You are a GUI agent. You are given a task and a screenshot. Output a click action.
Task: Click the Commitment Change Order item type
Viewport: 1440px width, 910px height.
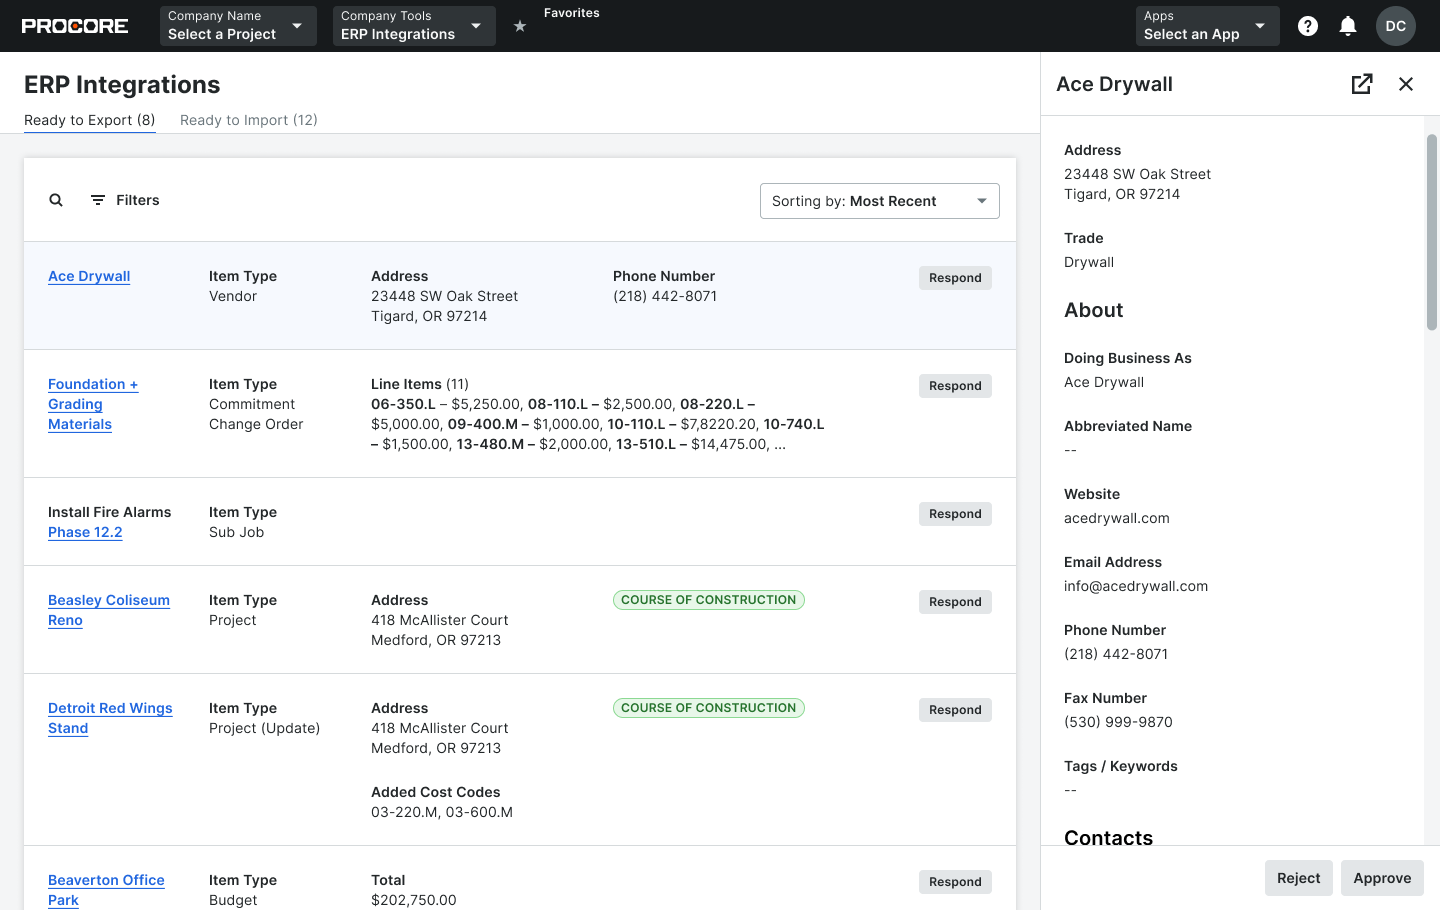pos(256,414)
